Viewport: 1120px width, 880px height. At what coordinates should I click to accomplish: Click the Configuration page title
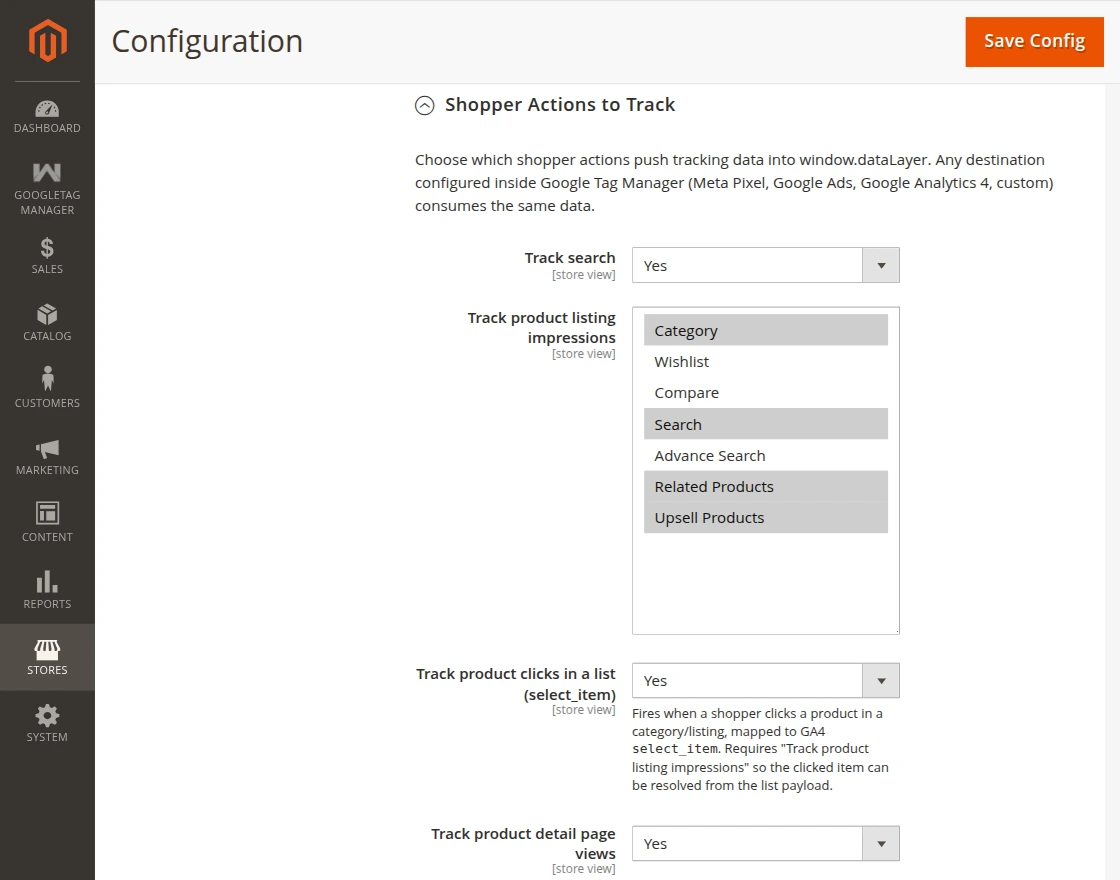pos(207,41)
